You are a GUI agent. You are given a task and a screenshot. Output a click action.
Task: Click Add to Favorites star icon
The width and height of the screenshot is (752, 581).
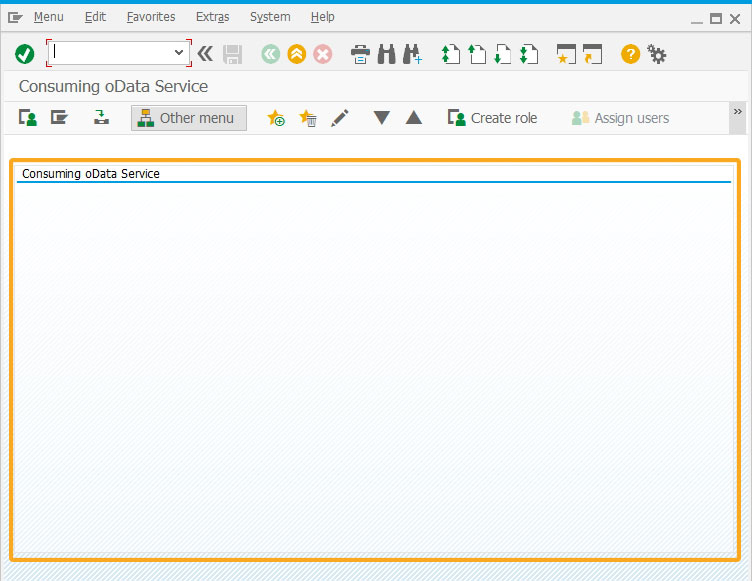(276, 118)
